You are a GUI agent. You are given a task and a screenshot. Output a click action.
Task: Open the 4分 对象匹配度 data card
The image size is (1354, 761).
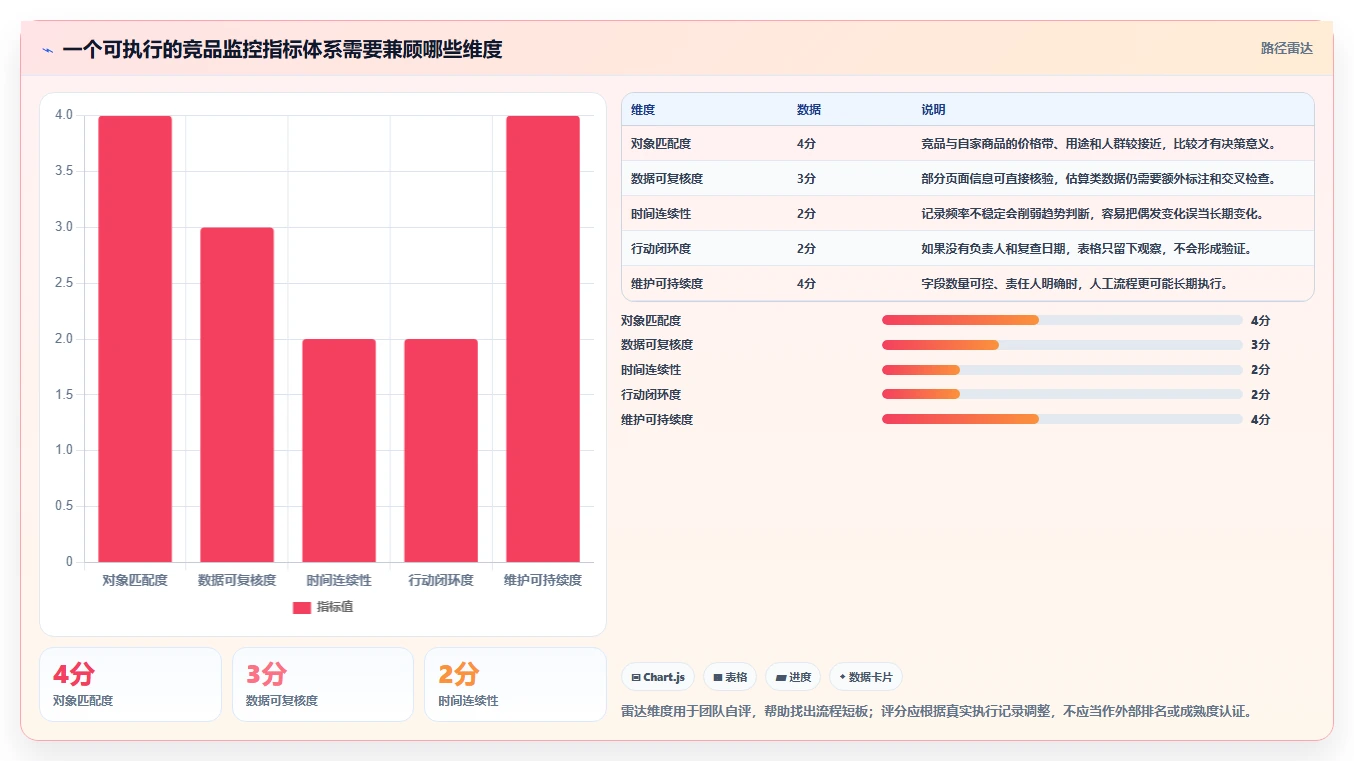130,684
